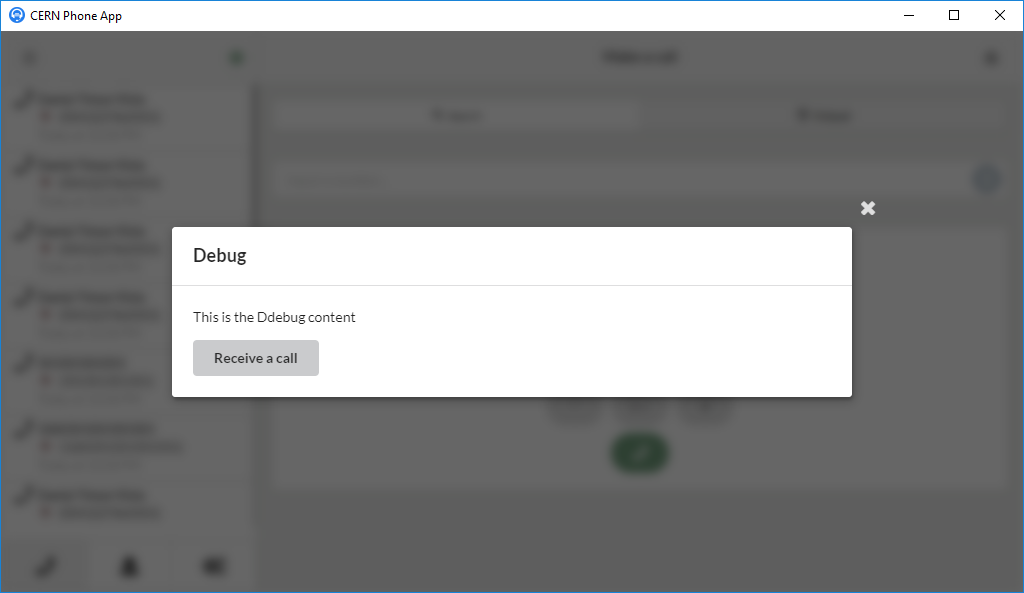Focus the blurred search input field
1024x593 pixels.
coord(620,180)
